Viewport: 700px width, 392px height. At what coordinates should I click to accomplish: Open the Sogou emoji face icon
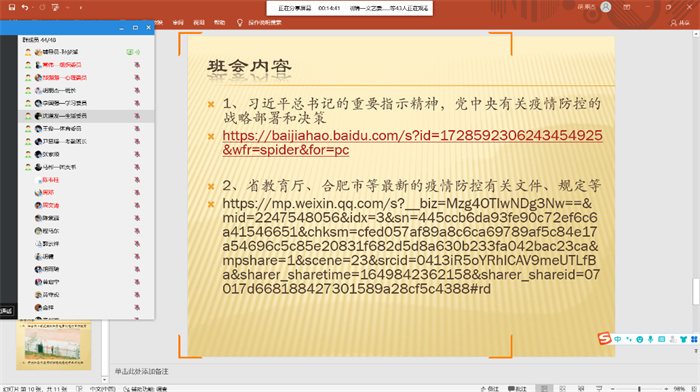pos(639,339)
